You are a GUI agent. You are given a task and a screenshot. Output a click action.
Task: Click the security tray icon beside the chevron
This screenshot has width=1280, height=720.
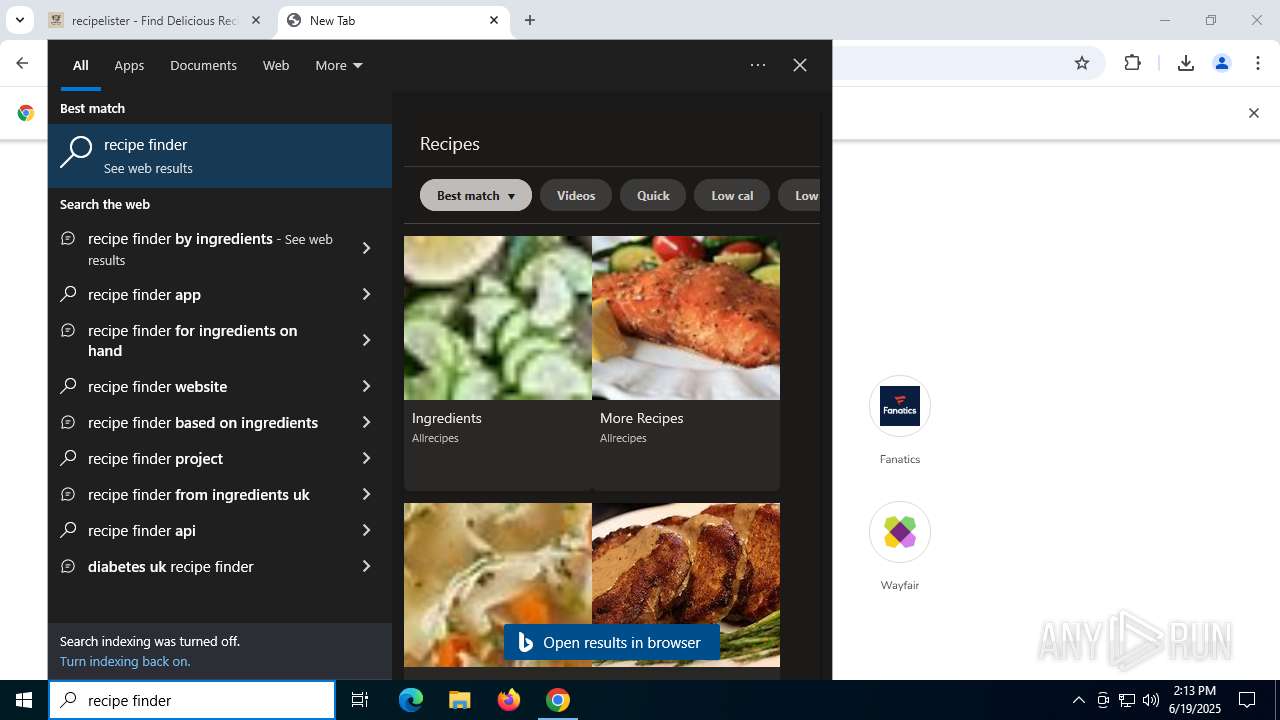coord(1103,700)
